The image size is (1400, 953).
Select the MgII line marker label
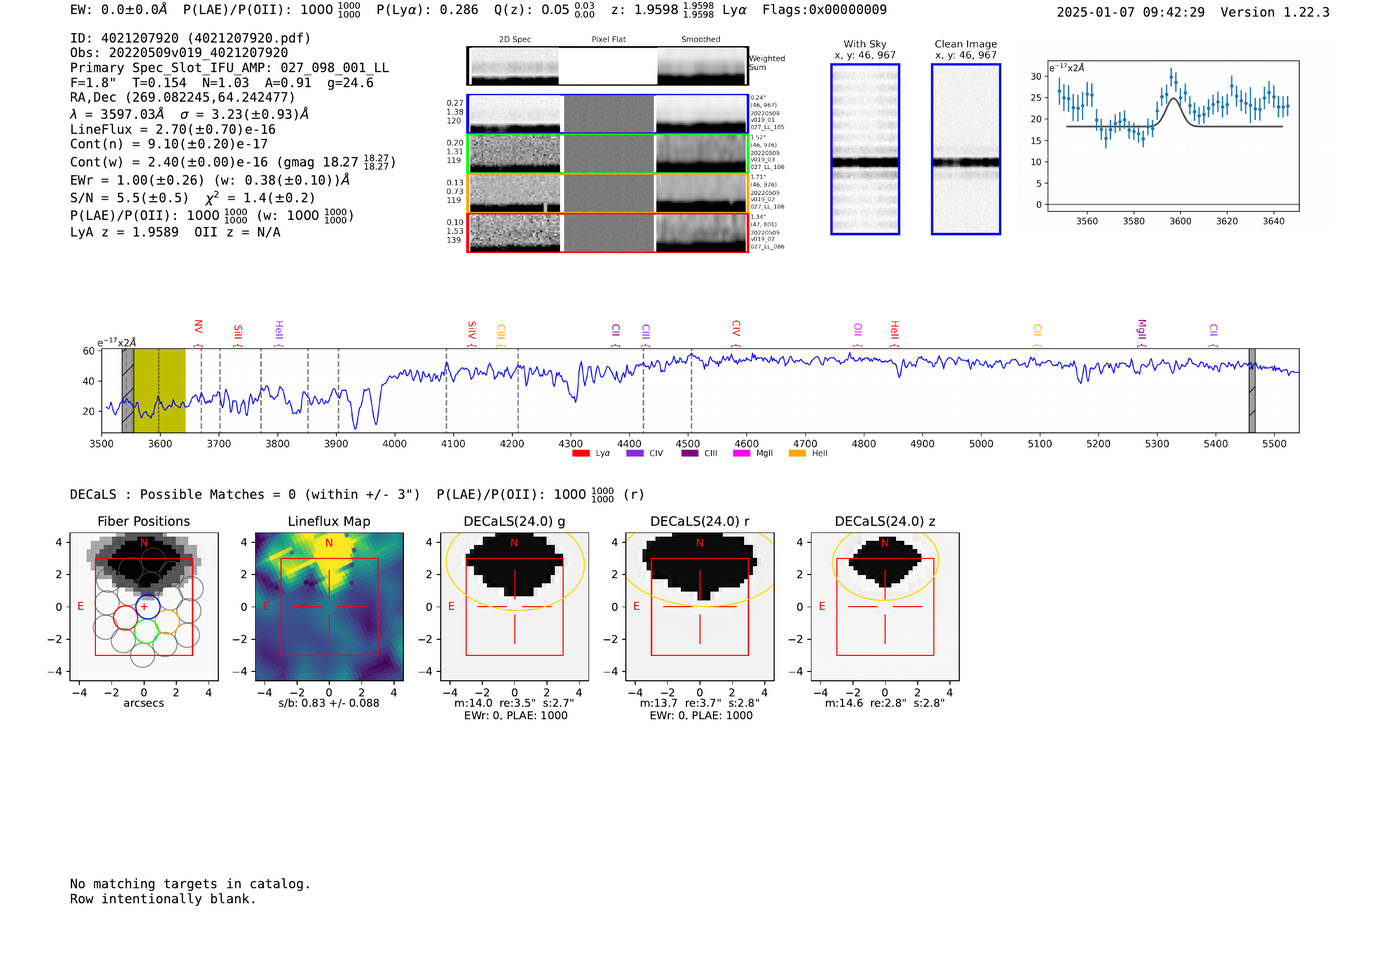[1141, 333]
